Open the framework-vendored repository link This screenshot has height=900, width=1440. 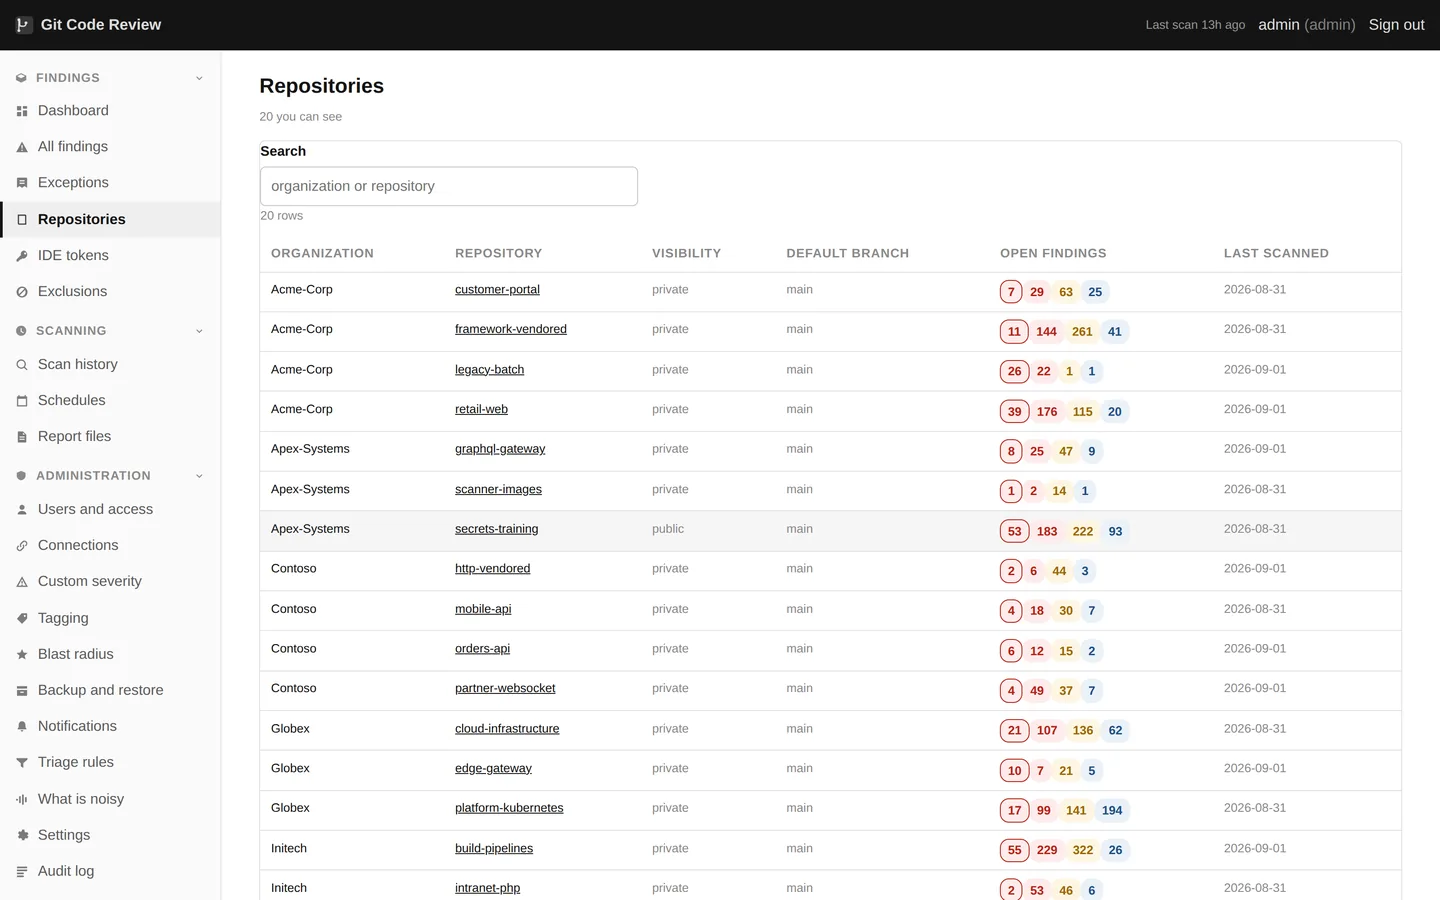(511, 329)
